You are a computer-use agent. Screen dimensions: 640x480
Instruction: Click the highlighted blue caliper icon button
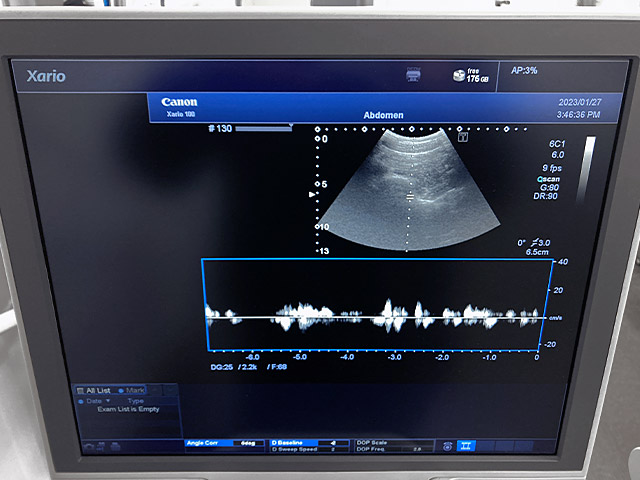click(x=466, y=446)
